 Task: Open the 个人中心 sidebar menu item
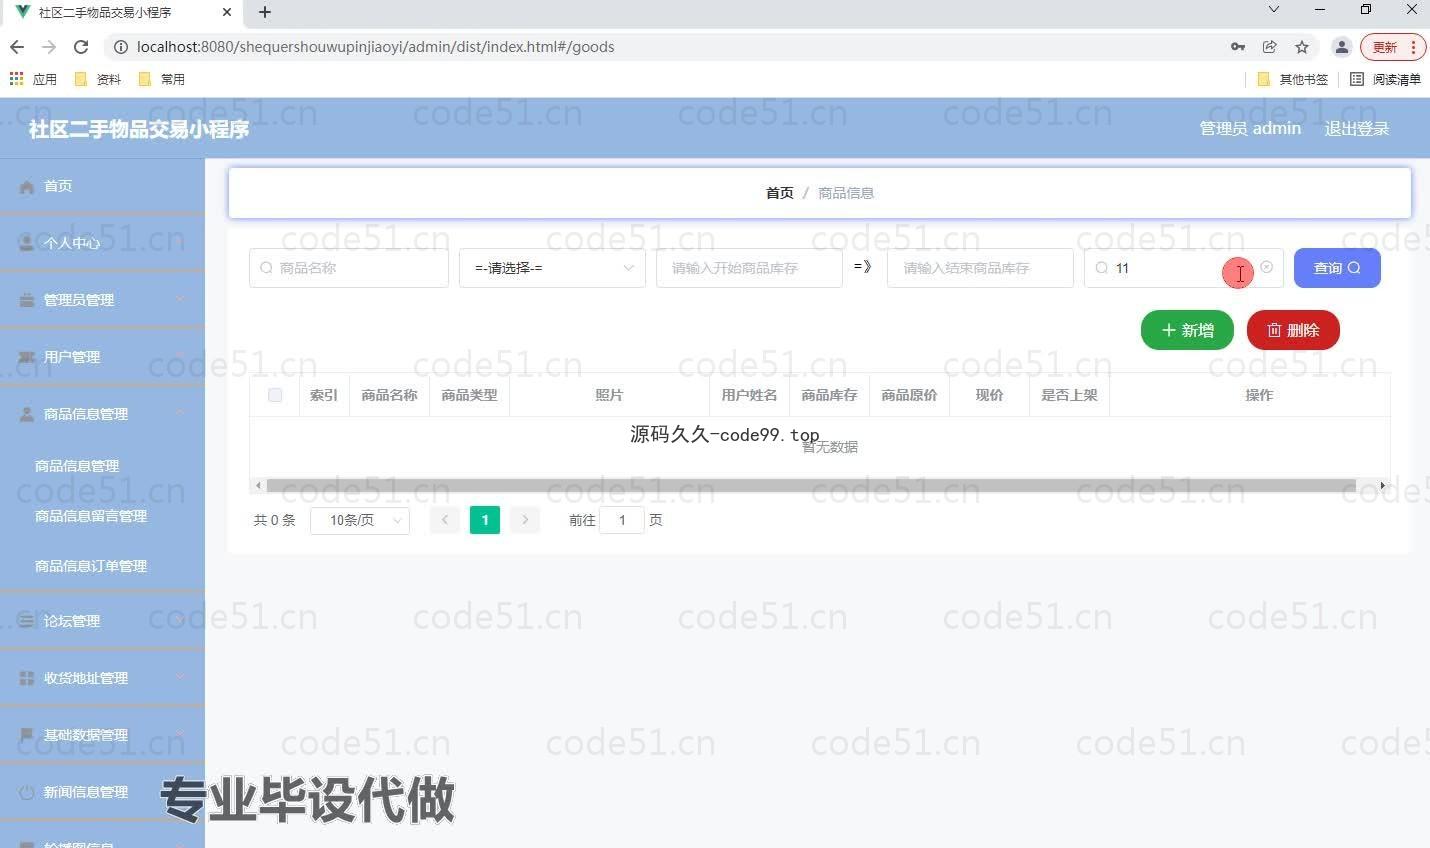pyautogui.click(x=102, y=243)
